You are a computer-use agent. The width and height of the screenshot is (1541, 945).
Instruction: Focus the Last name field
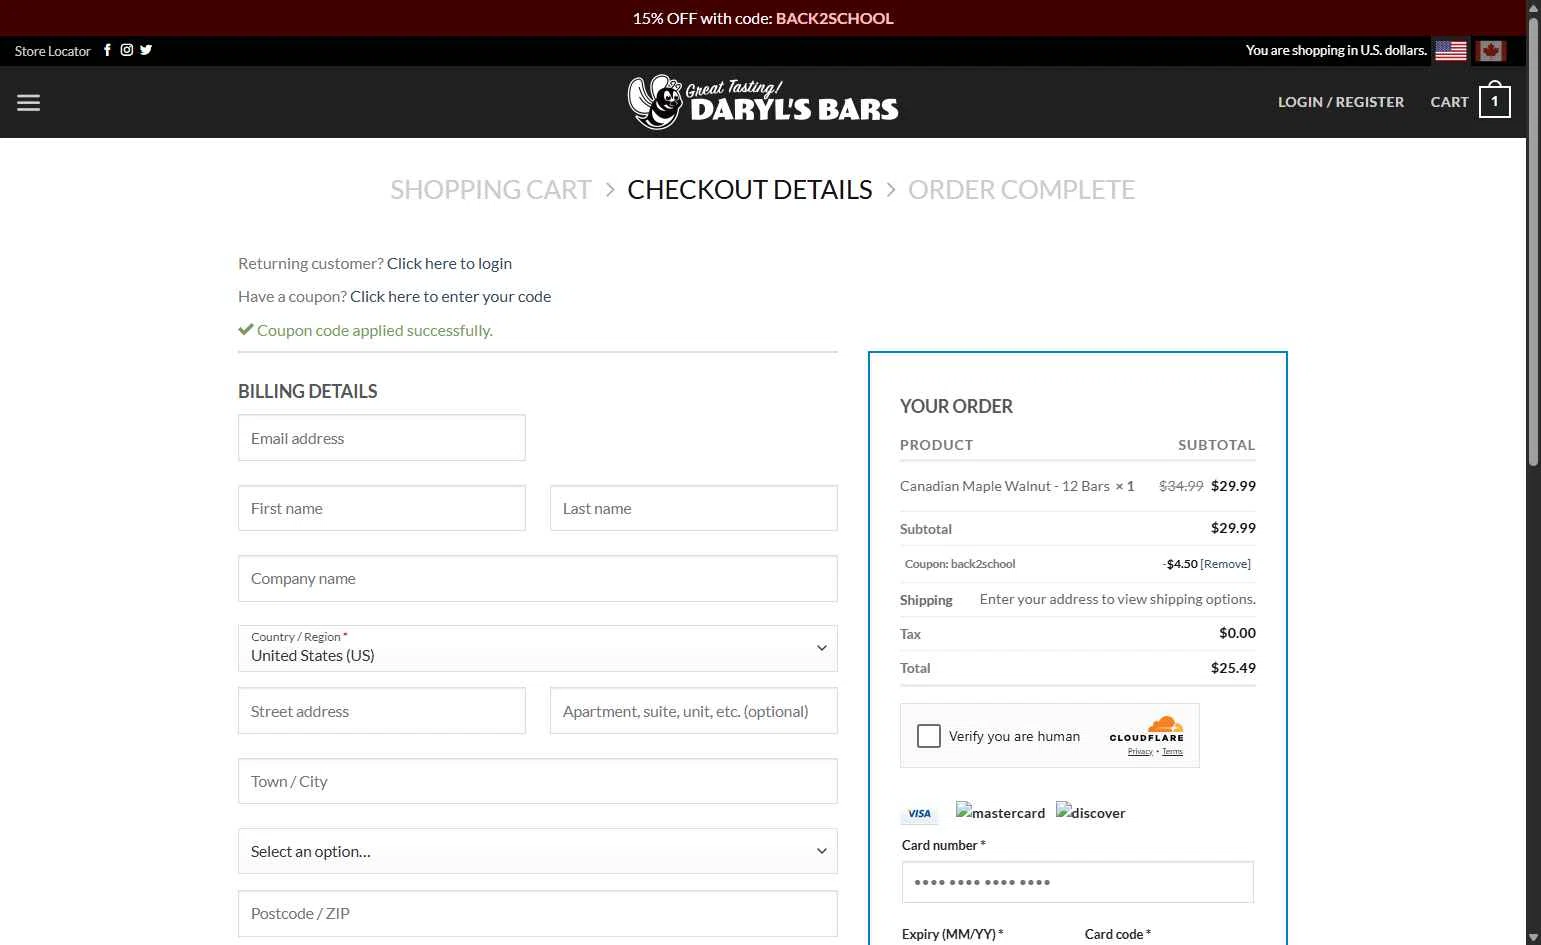pyautogui.click(x=694, y=508)
